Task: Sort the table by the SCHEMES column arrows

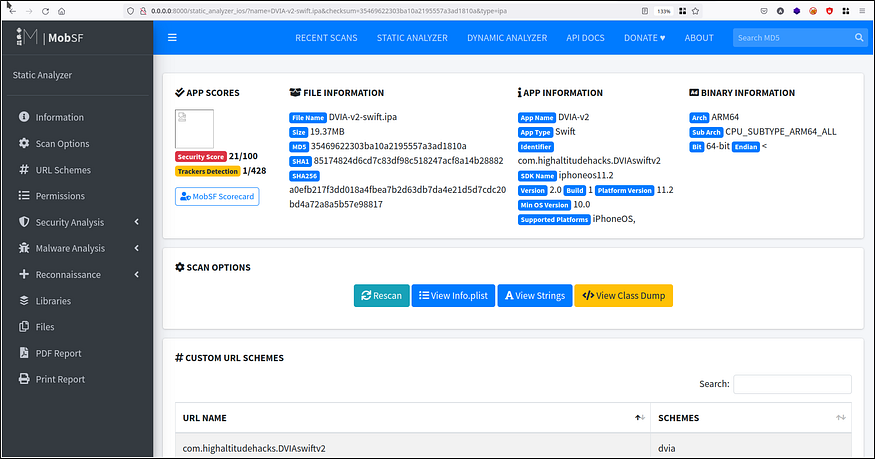Action: (840, 418)
